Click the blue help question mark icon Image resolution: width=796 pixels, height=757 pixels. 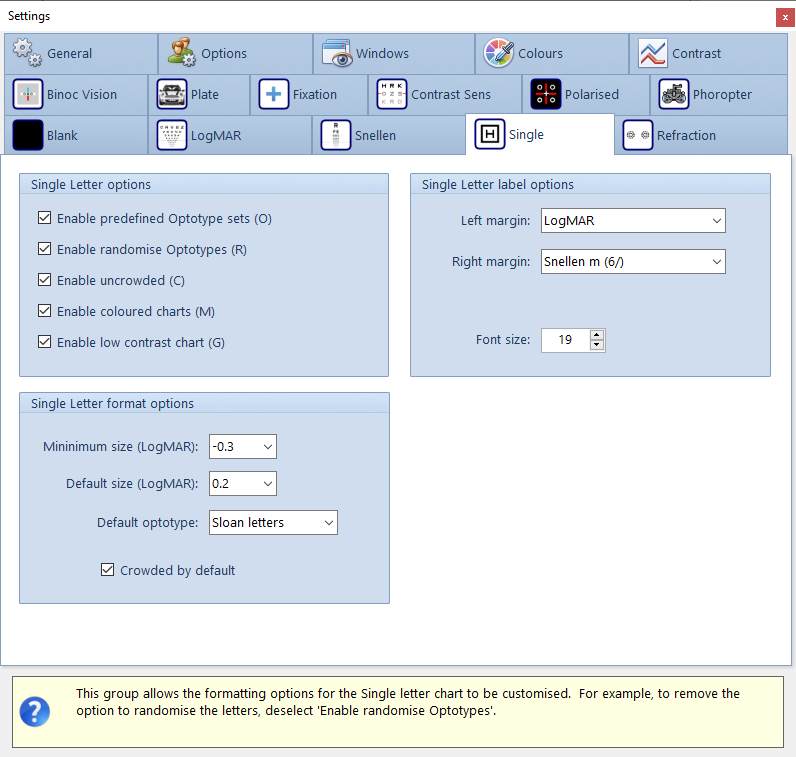tap(34, 712)
